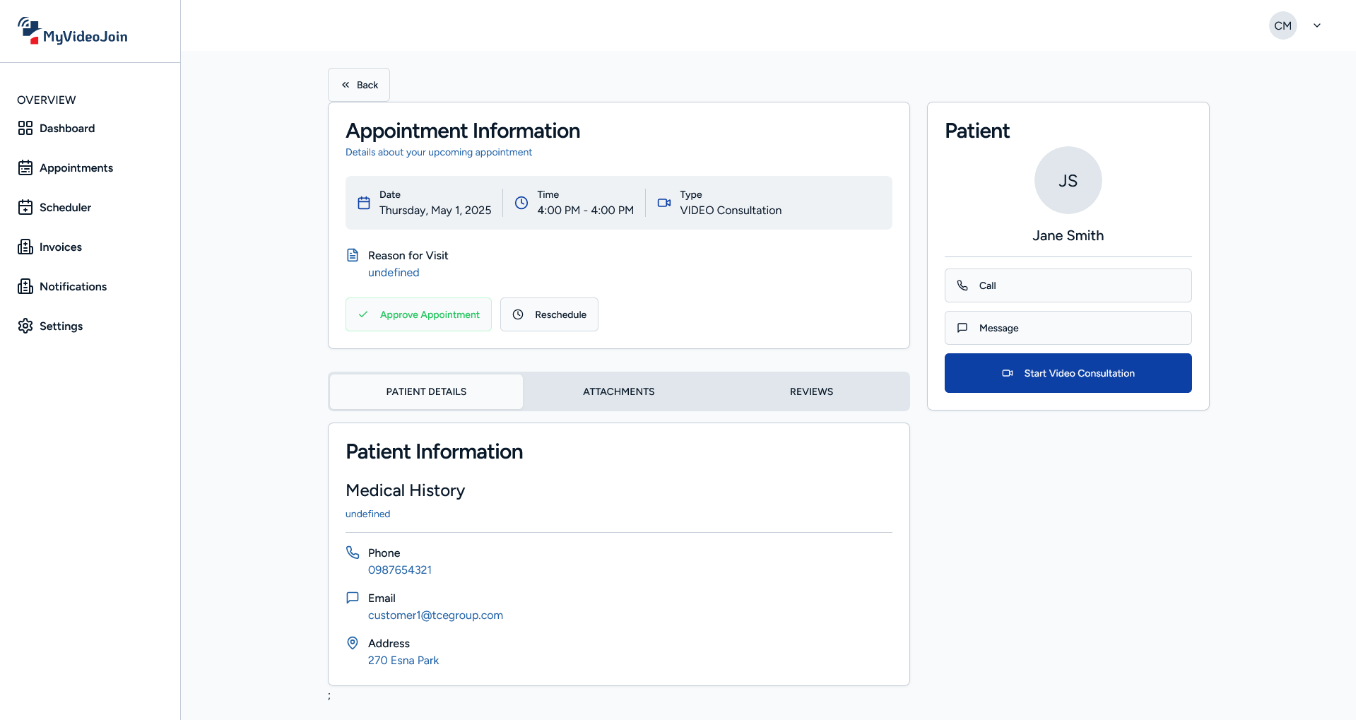
Task: Click the Scheduler calendar-plus icon
Action: tap(25, 207)
